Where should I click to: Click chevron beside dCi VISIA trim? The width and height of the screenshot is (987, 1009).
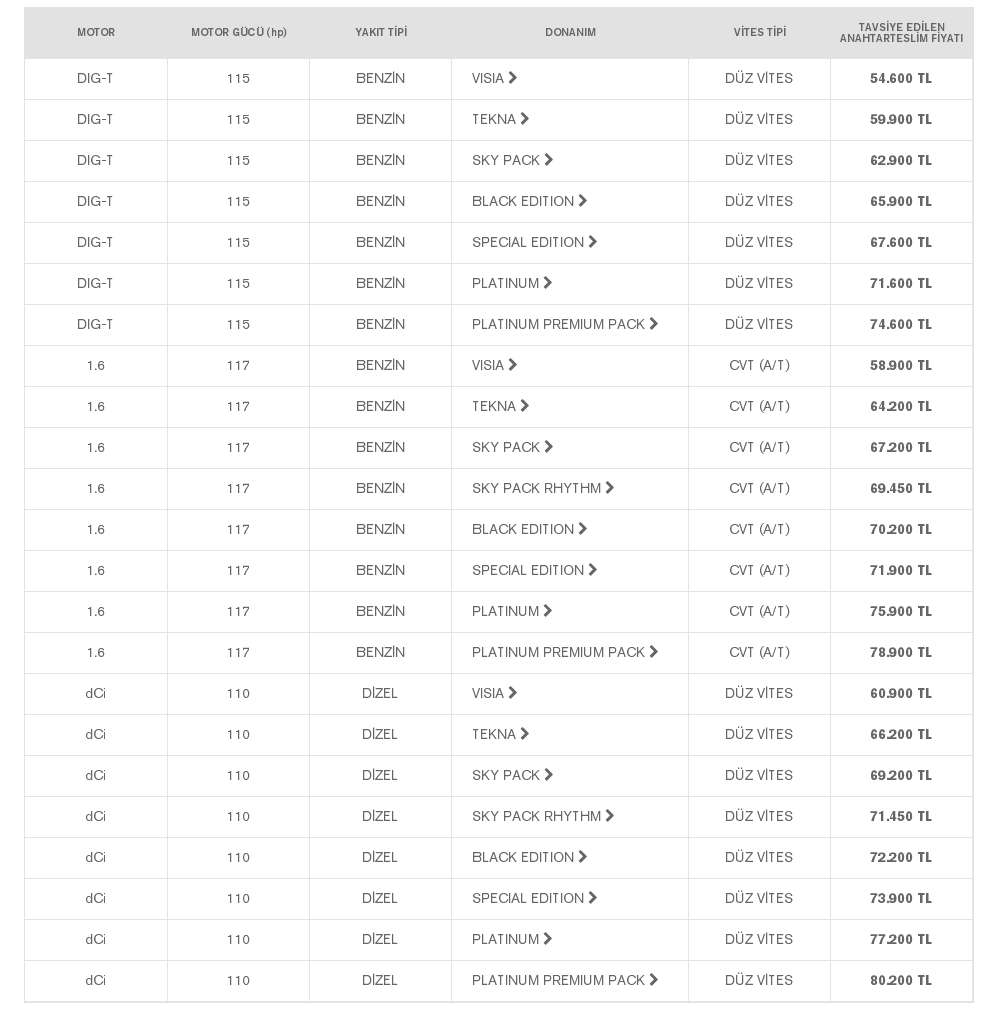513,693
